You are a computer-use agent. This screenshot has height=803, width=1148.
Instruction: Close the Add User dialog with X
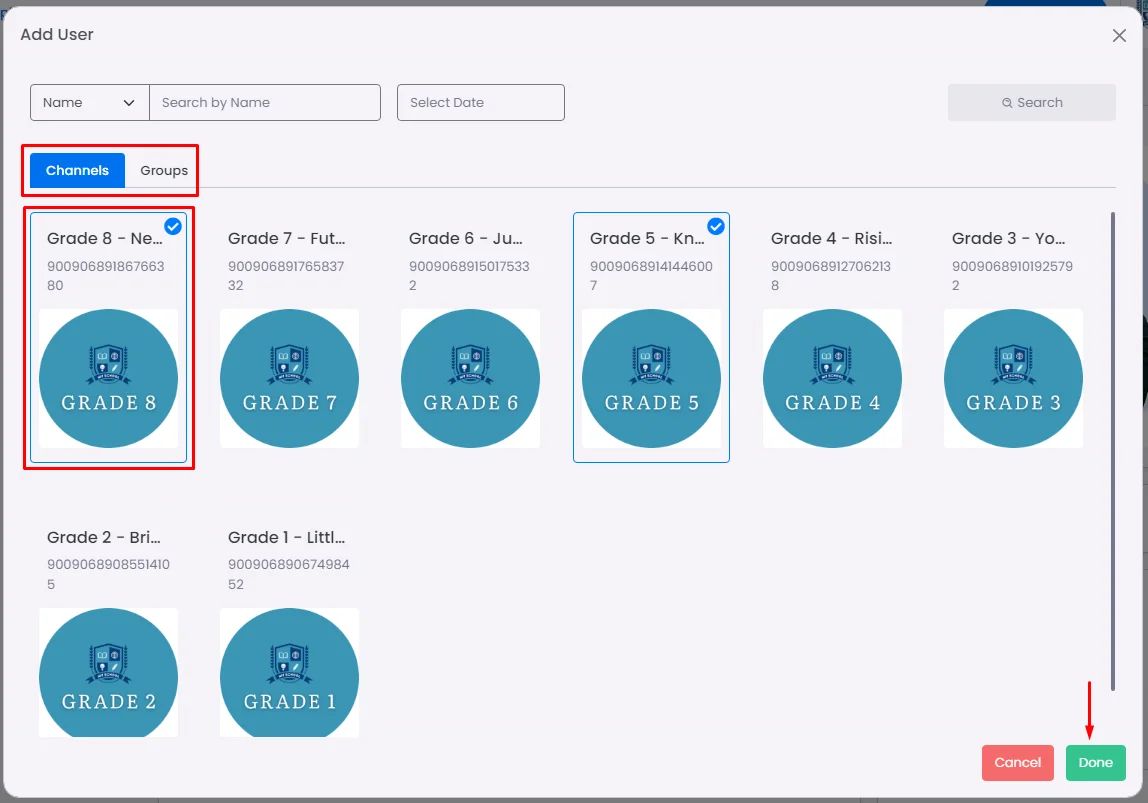1119,36
